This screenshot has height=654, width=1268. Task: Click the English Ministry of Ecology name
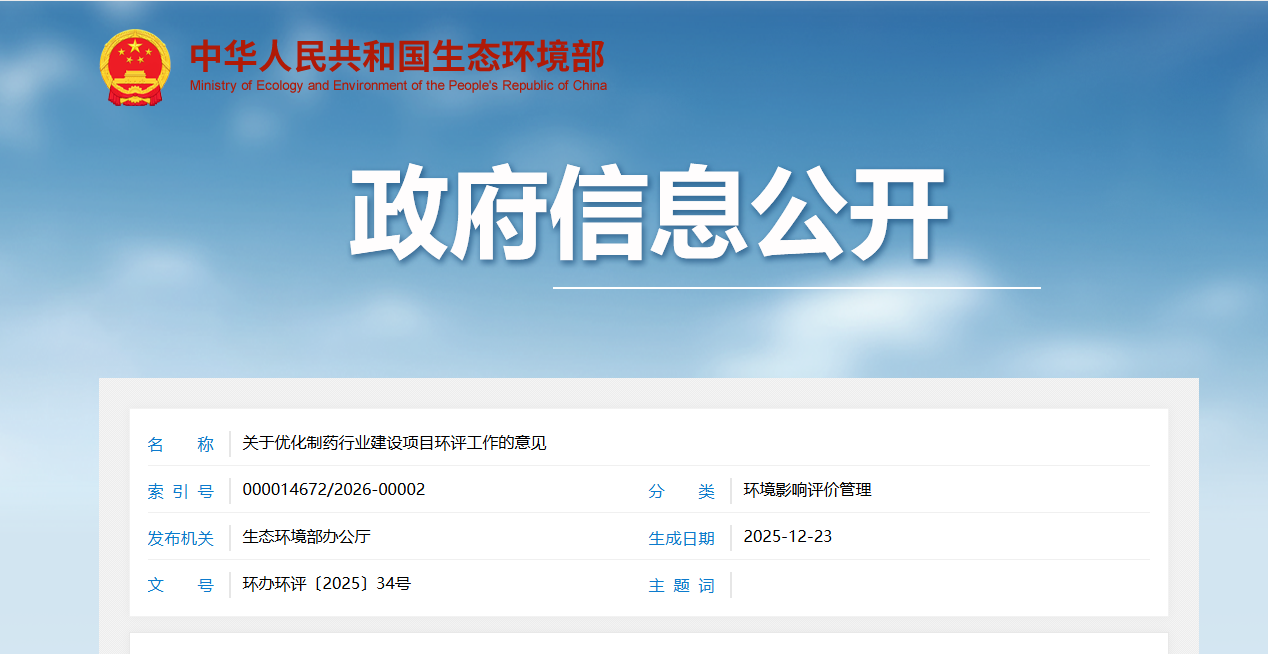coord(398,86)
